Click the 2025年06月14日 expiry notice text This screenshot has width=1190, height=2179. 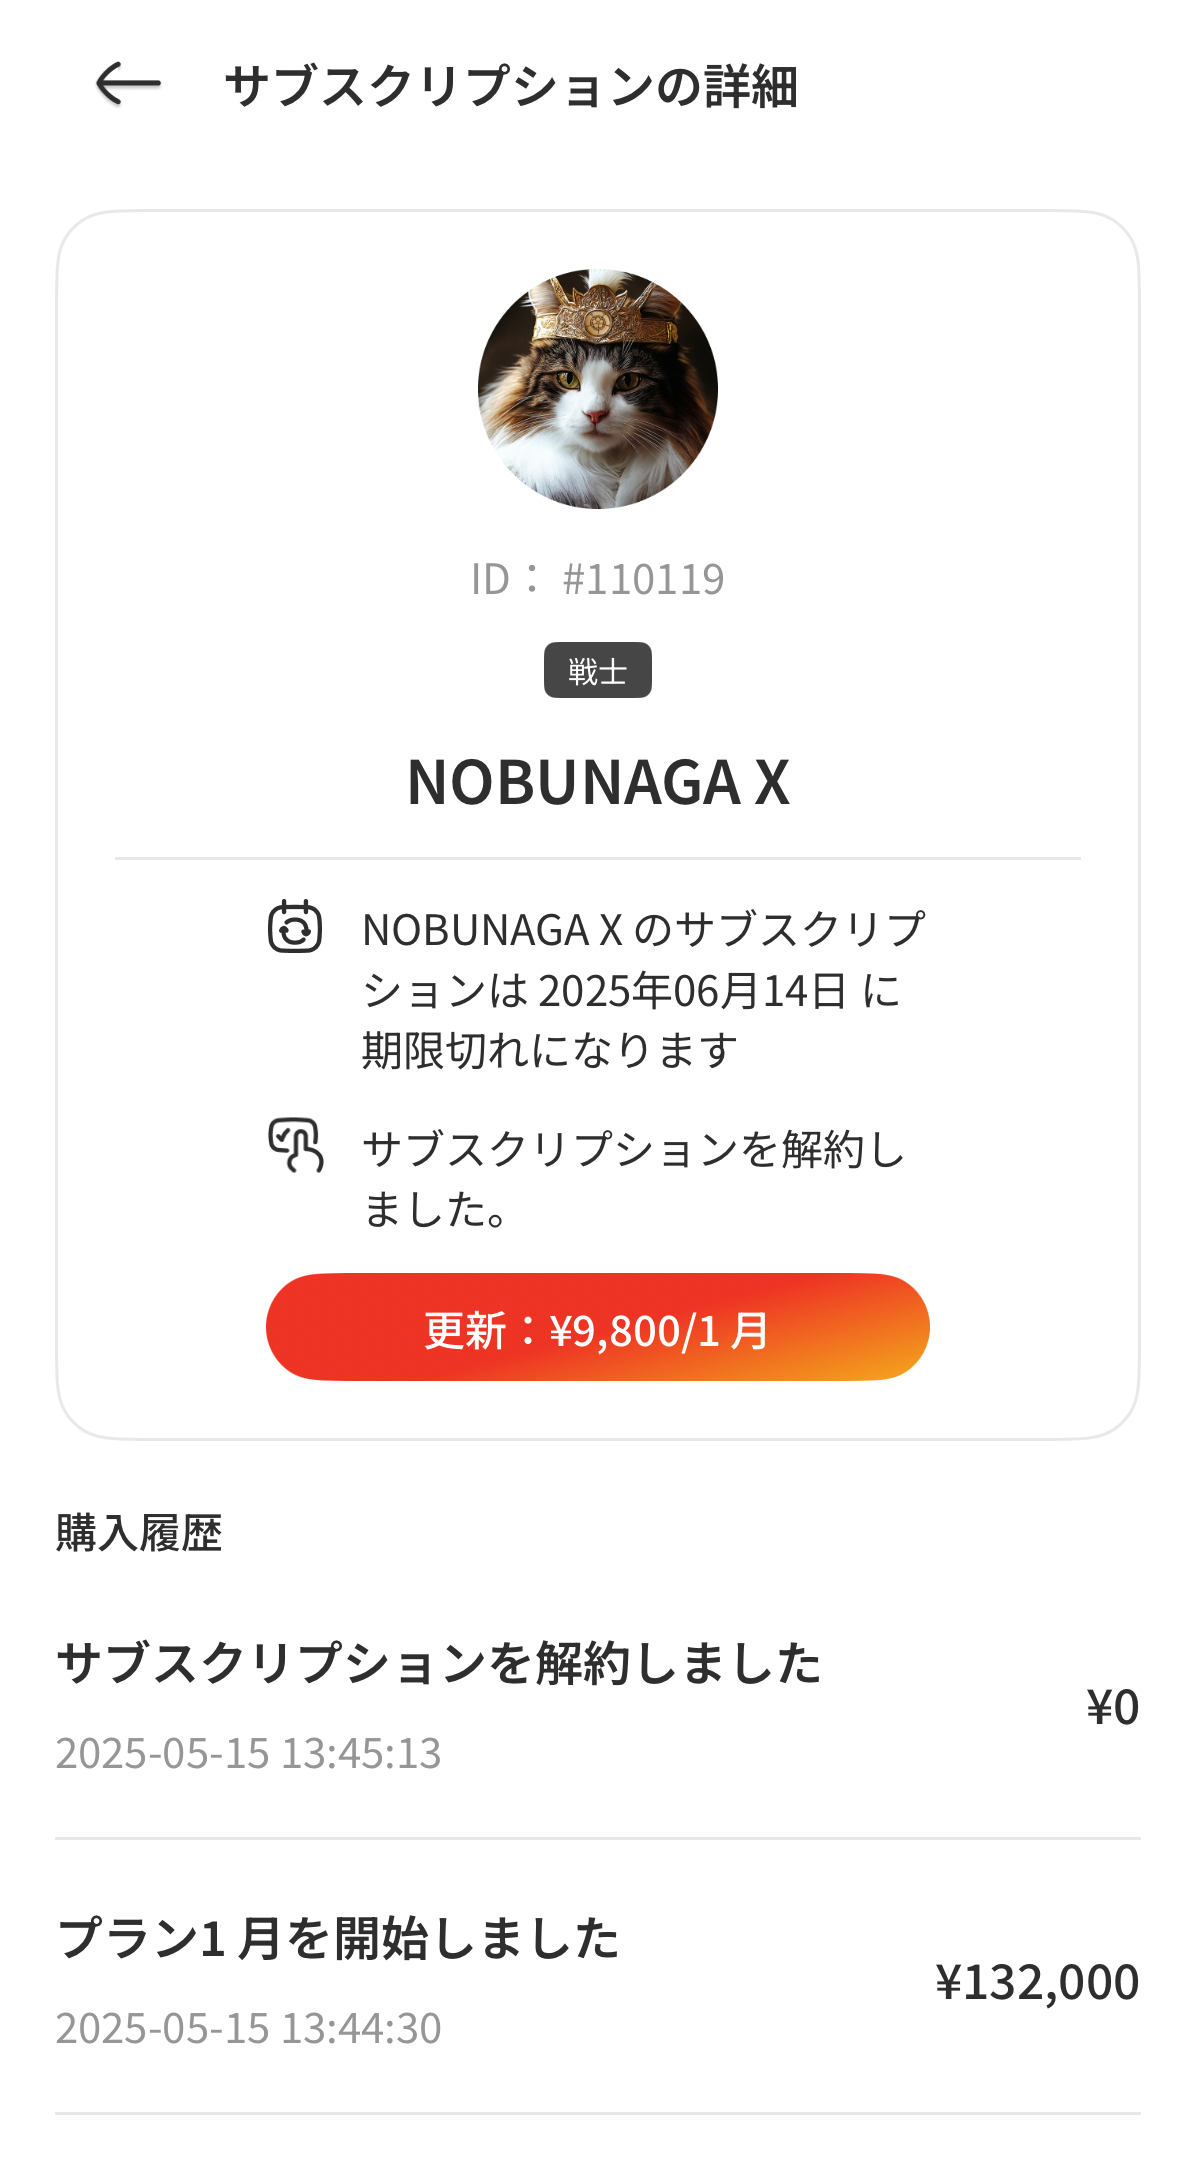coord(644,990)
